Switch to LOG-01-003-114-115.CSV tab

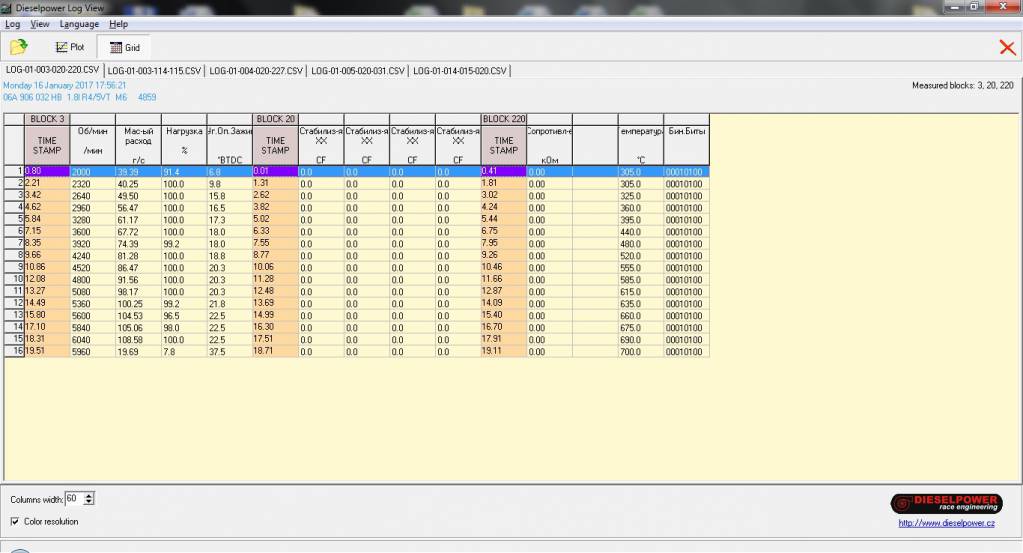tap(154, 71)
